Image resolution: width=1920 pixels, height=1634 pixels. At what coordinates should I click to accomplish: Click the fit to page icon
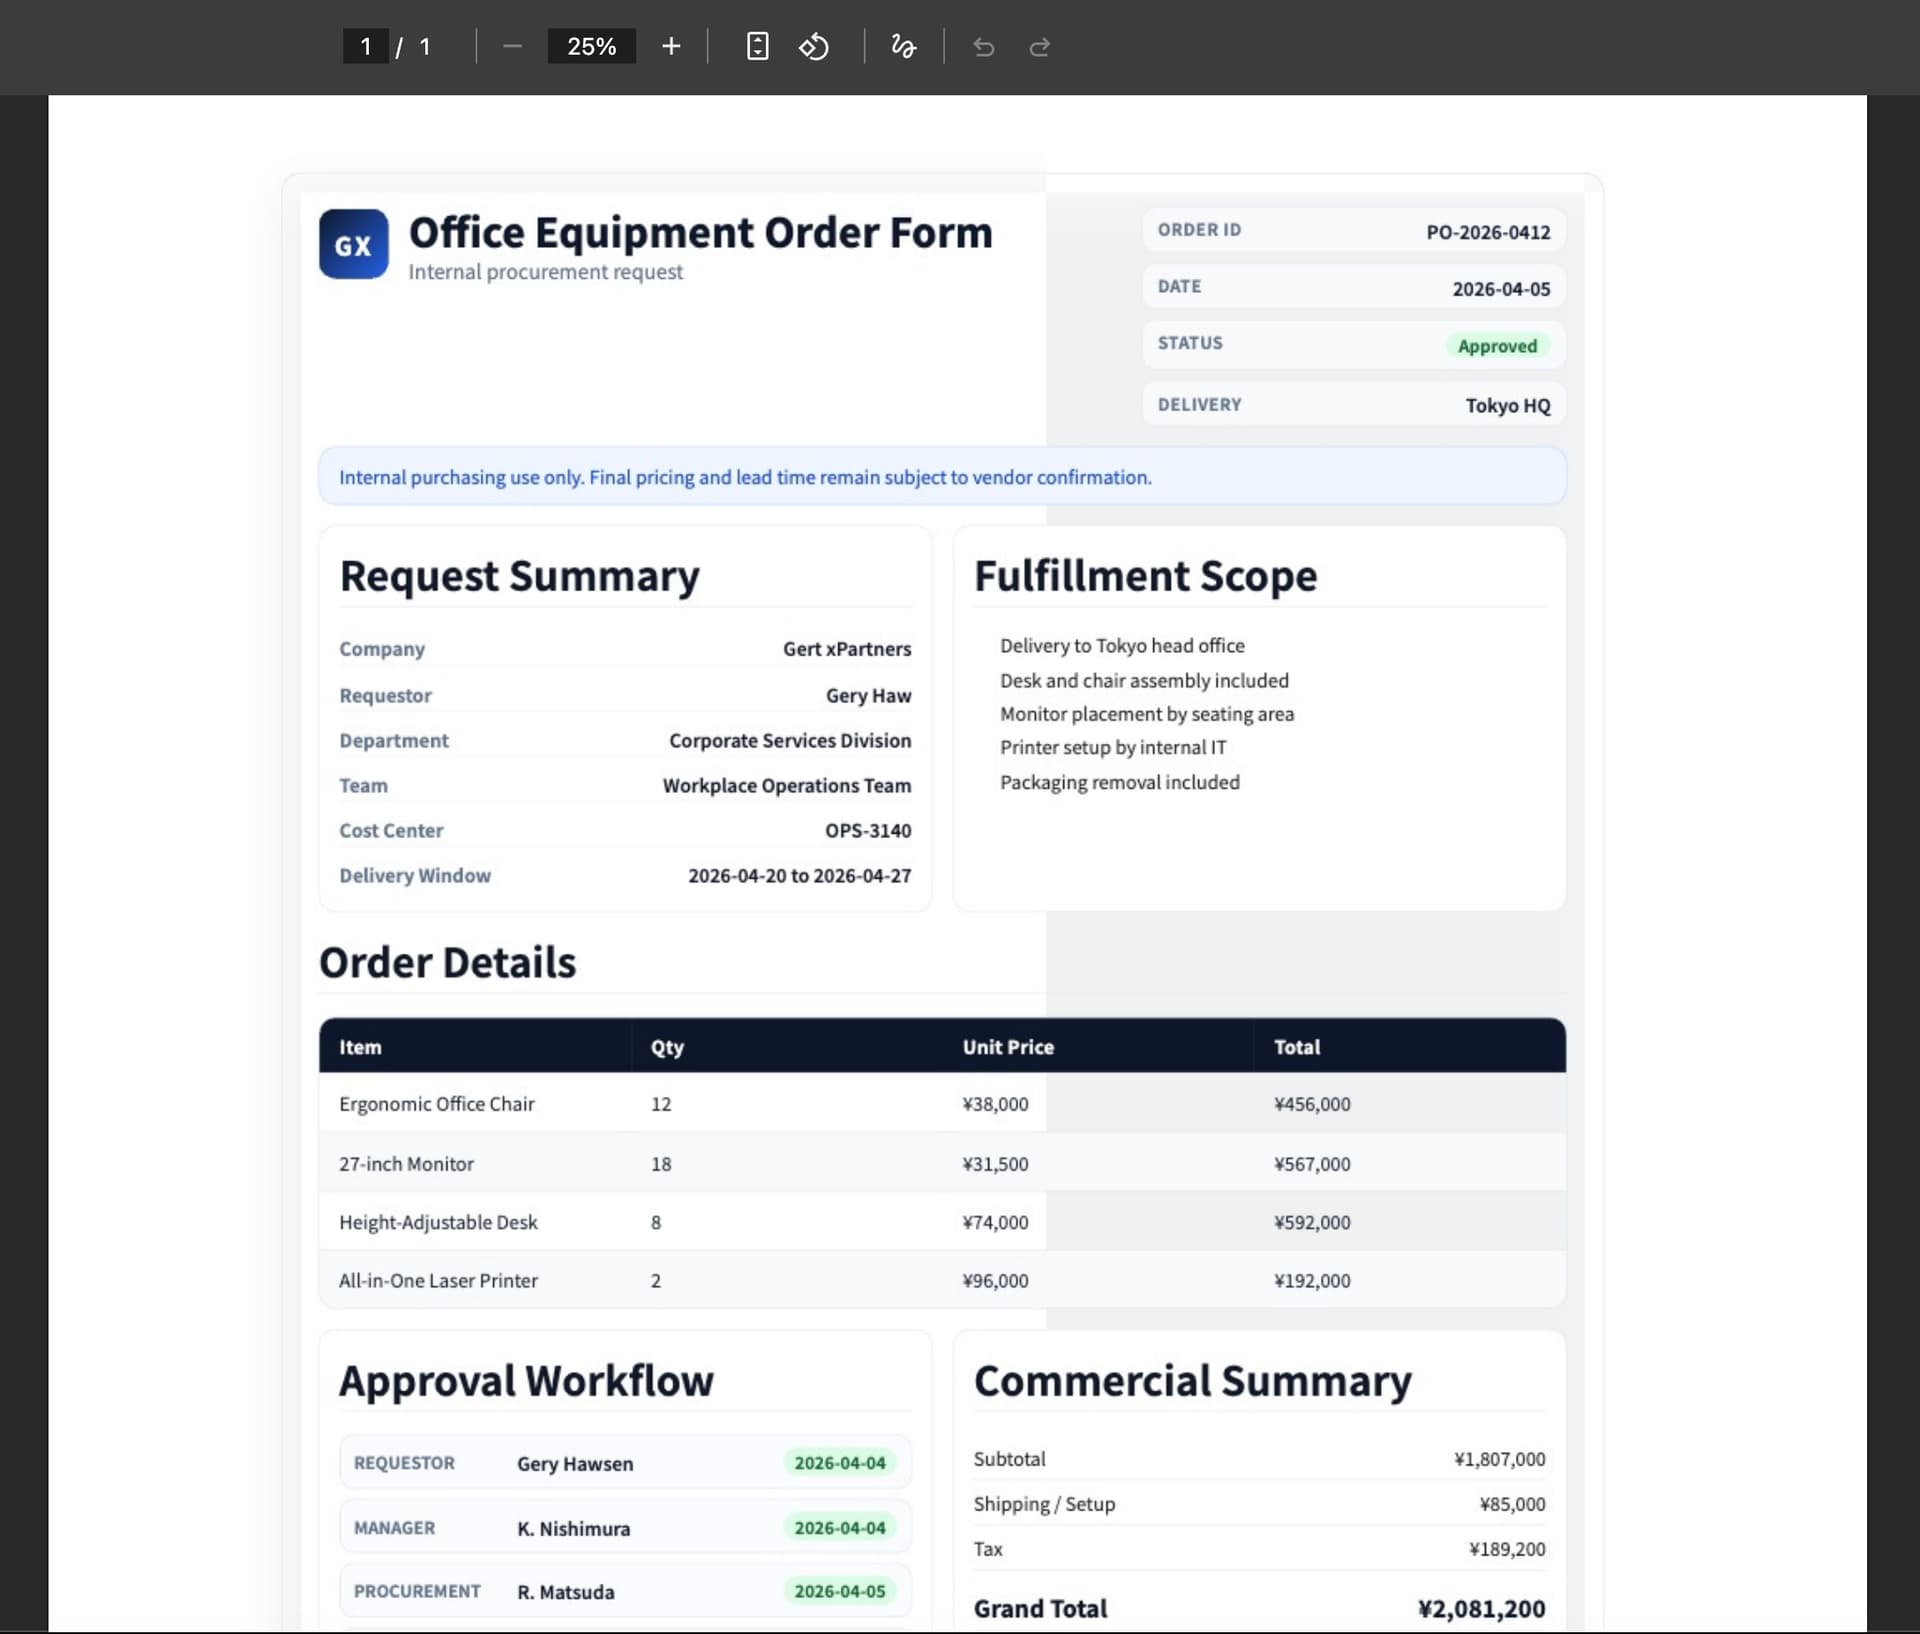click(757, 47)
